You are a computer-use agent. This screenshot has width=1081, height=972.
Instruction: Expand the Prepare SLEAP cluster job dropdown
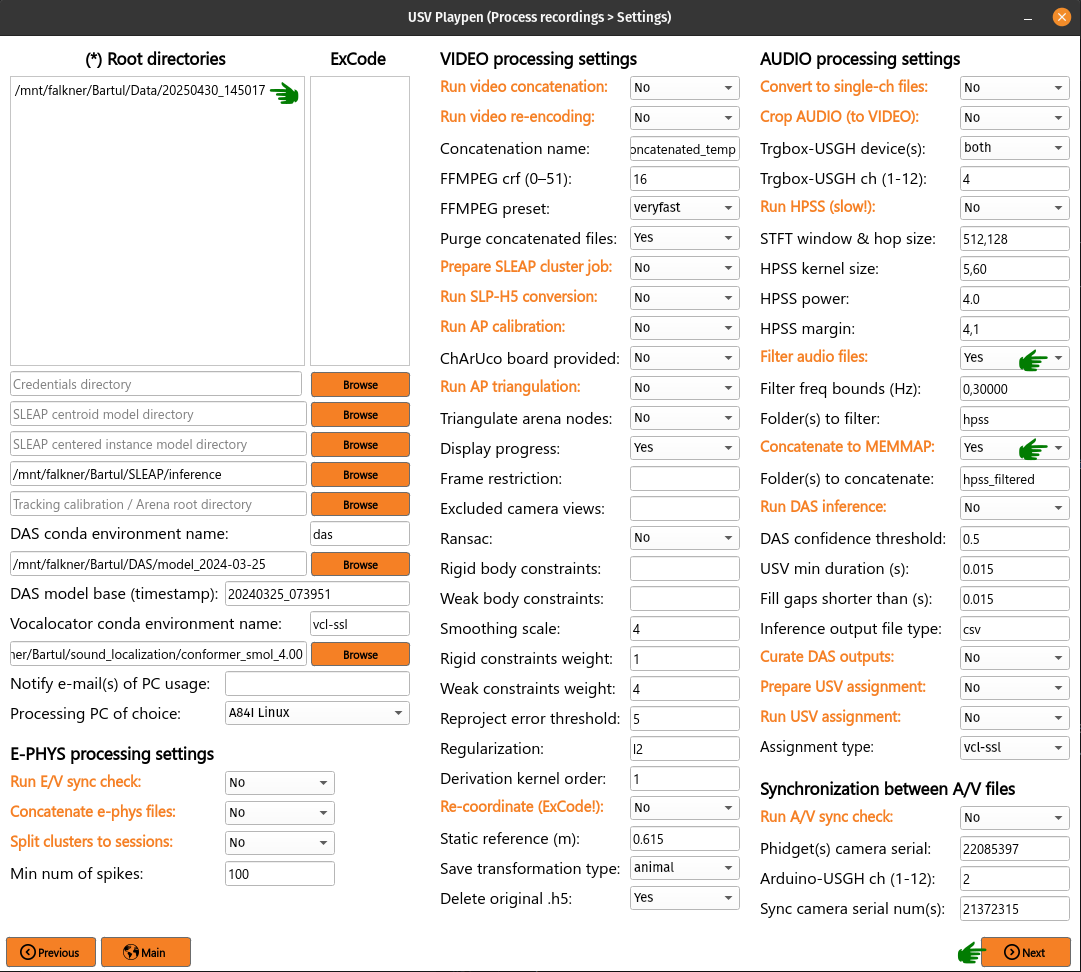684,267
